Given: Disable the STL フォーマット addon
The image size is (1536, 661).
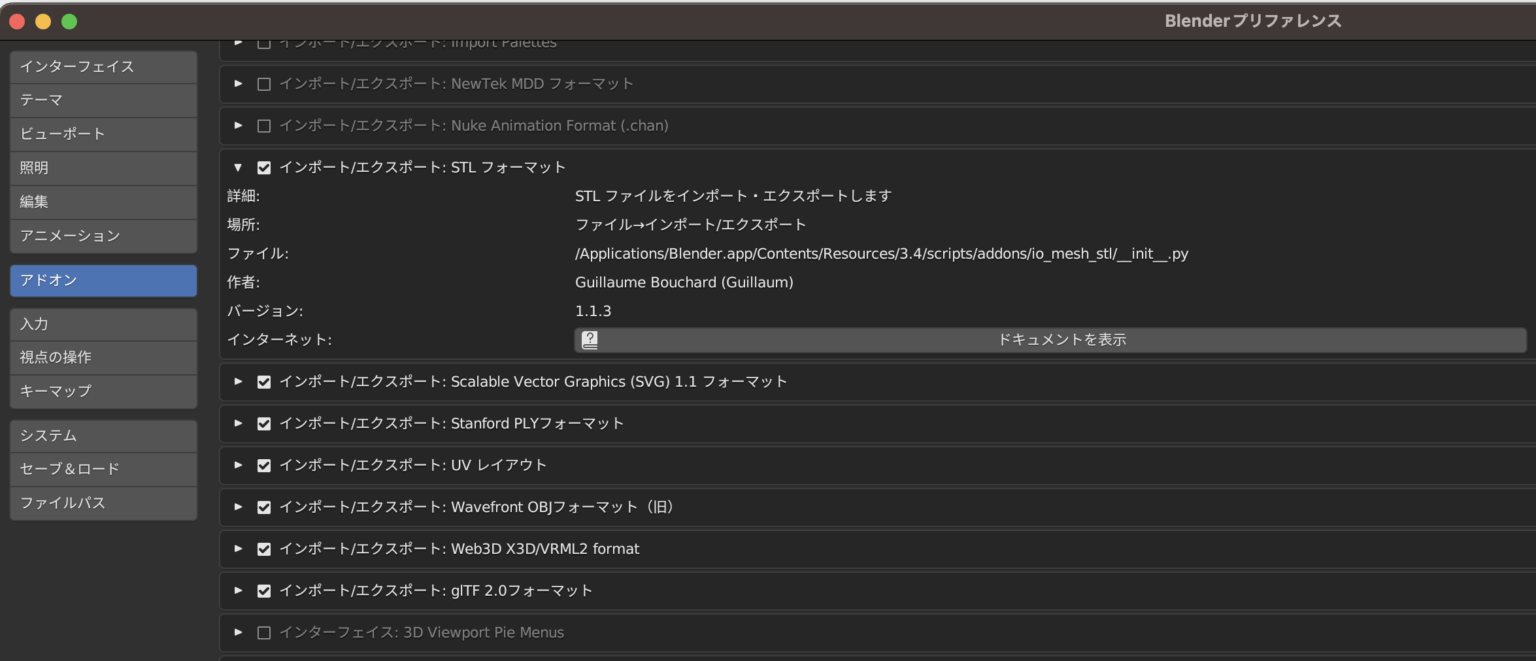Looking at the screenshot, I should coord(264,168).
